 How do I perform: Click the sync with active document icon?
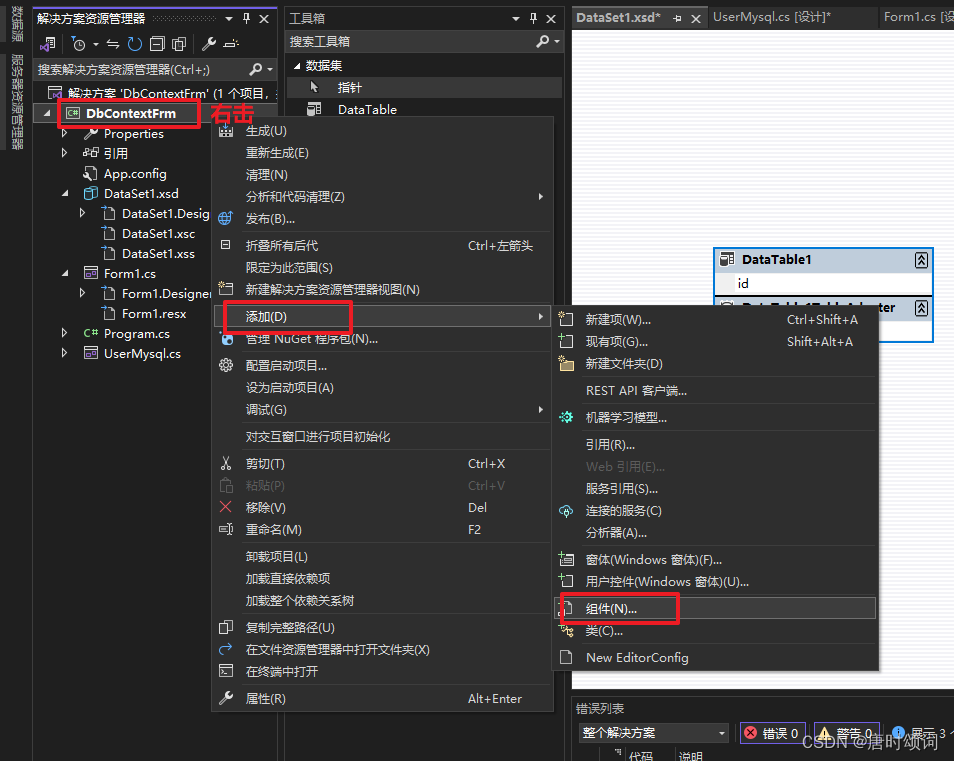[111, 44]
